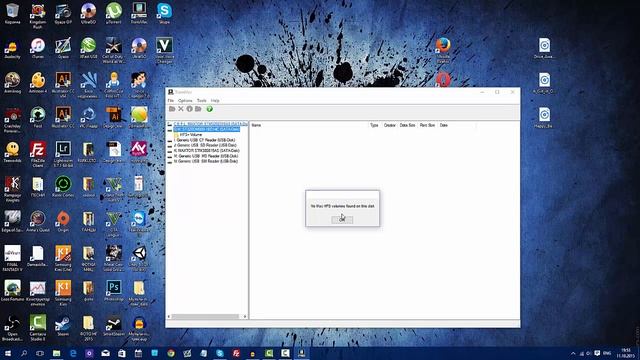
Task: Open the Help menu
Action: click(x=215, y=100)
